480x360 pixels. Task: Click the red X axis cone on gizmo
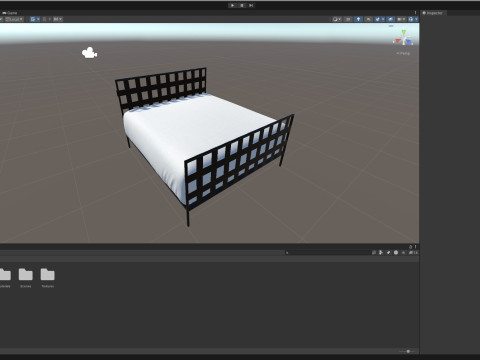397,41
